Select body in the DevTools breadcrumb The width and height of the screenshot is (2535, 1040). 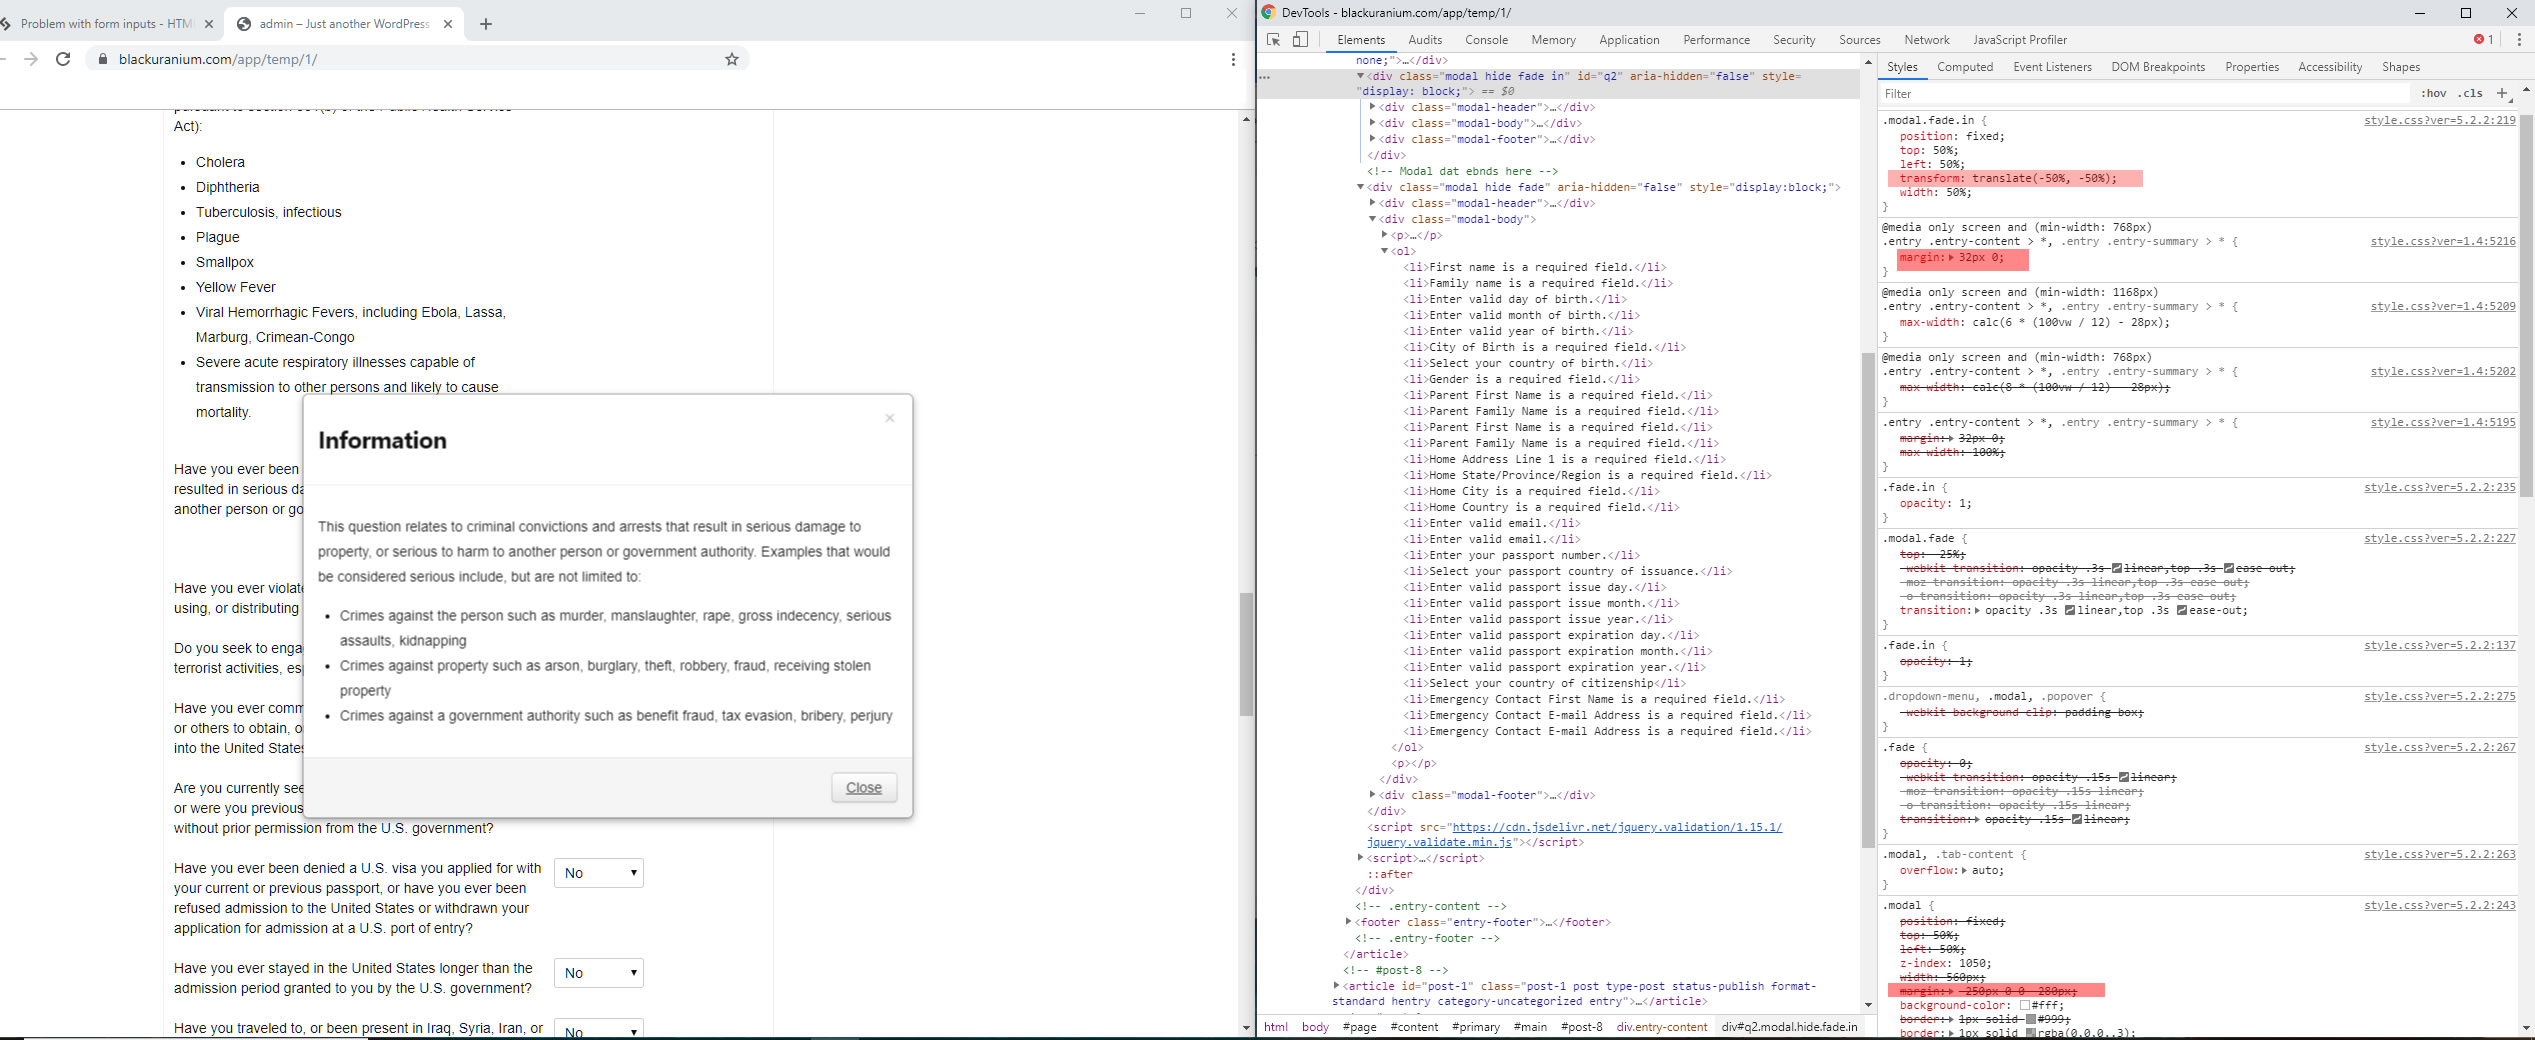pyautogui.click(x=1315, y=1027)
